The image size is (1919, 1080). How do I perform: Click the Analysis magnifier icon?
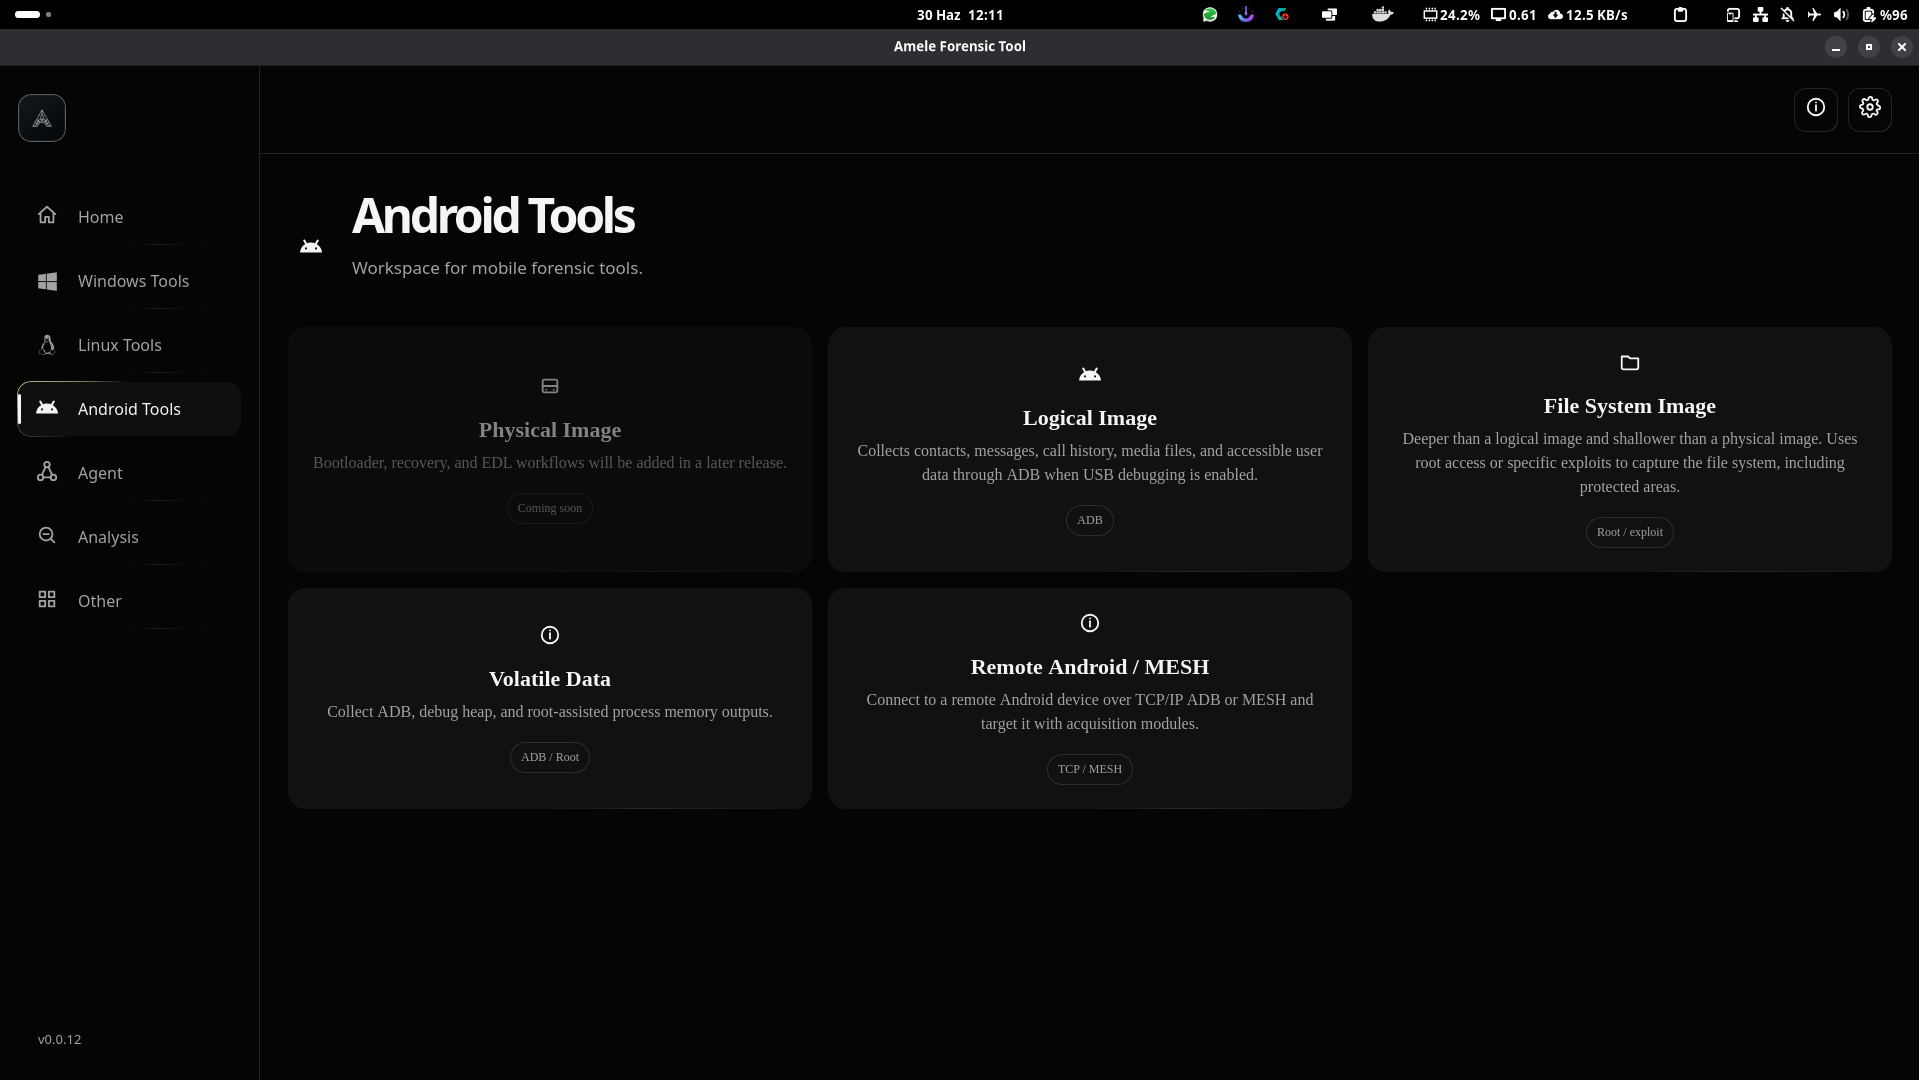pos(47,535)
